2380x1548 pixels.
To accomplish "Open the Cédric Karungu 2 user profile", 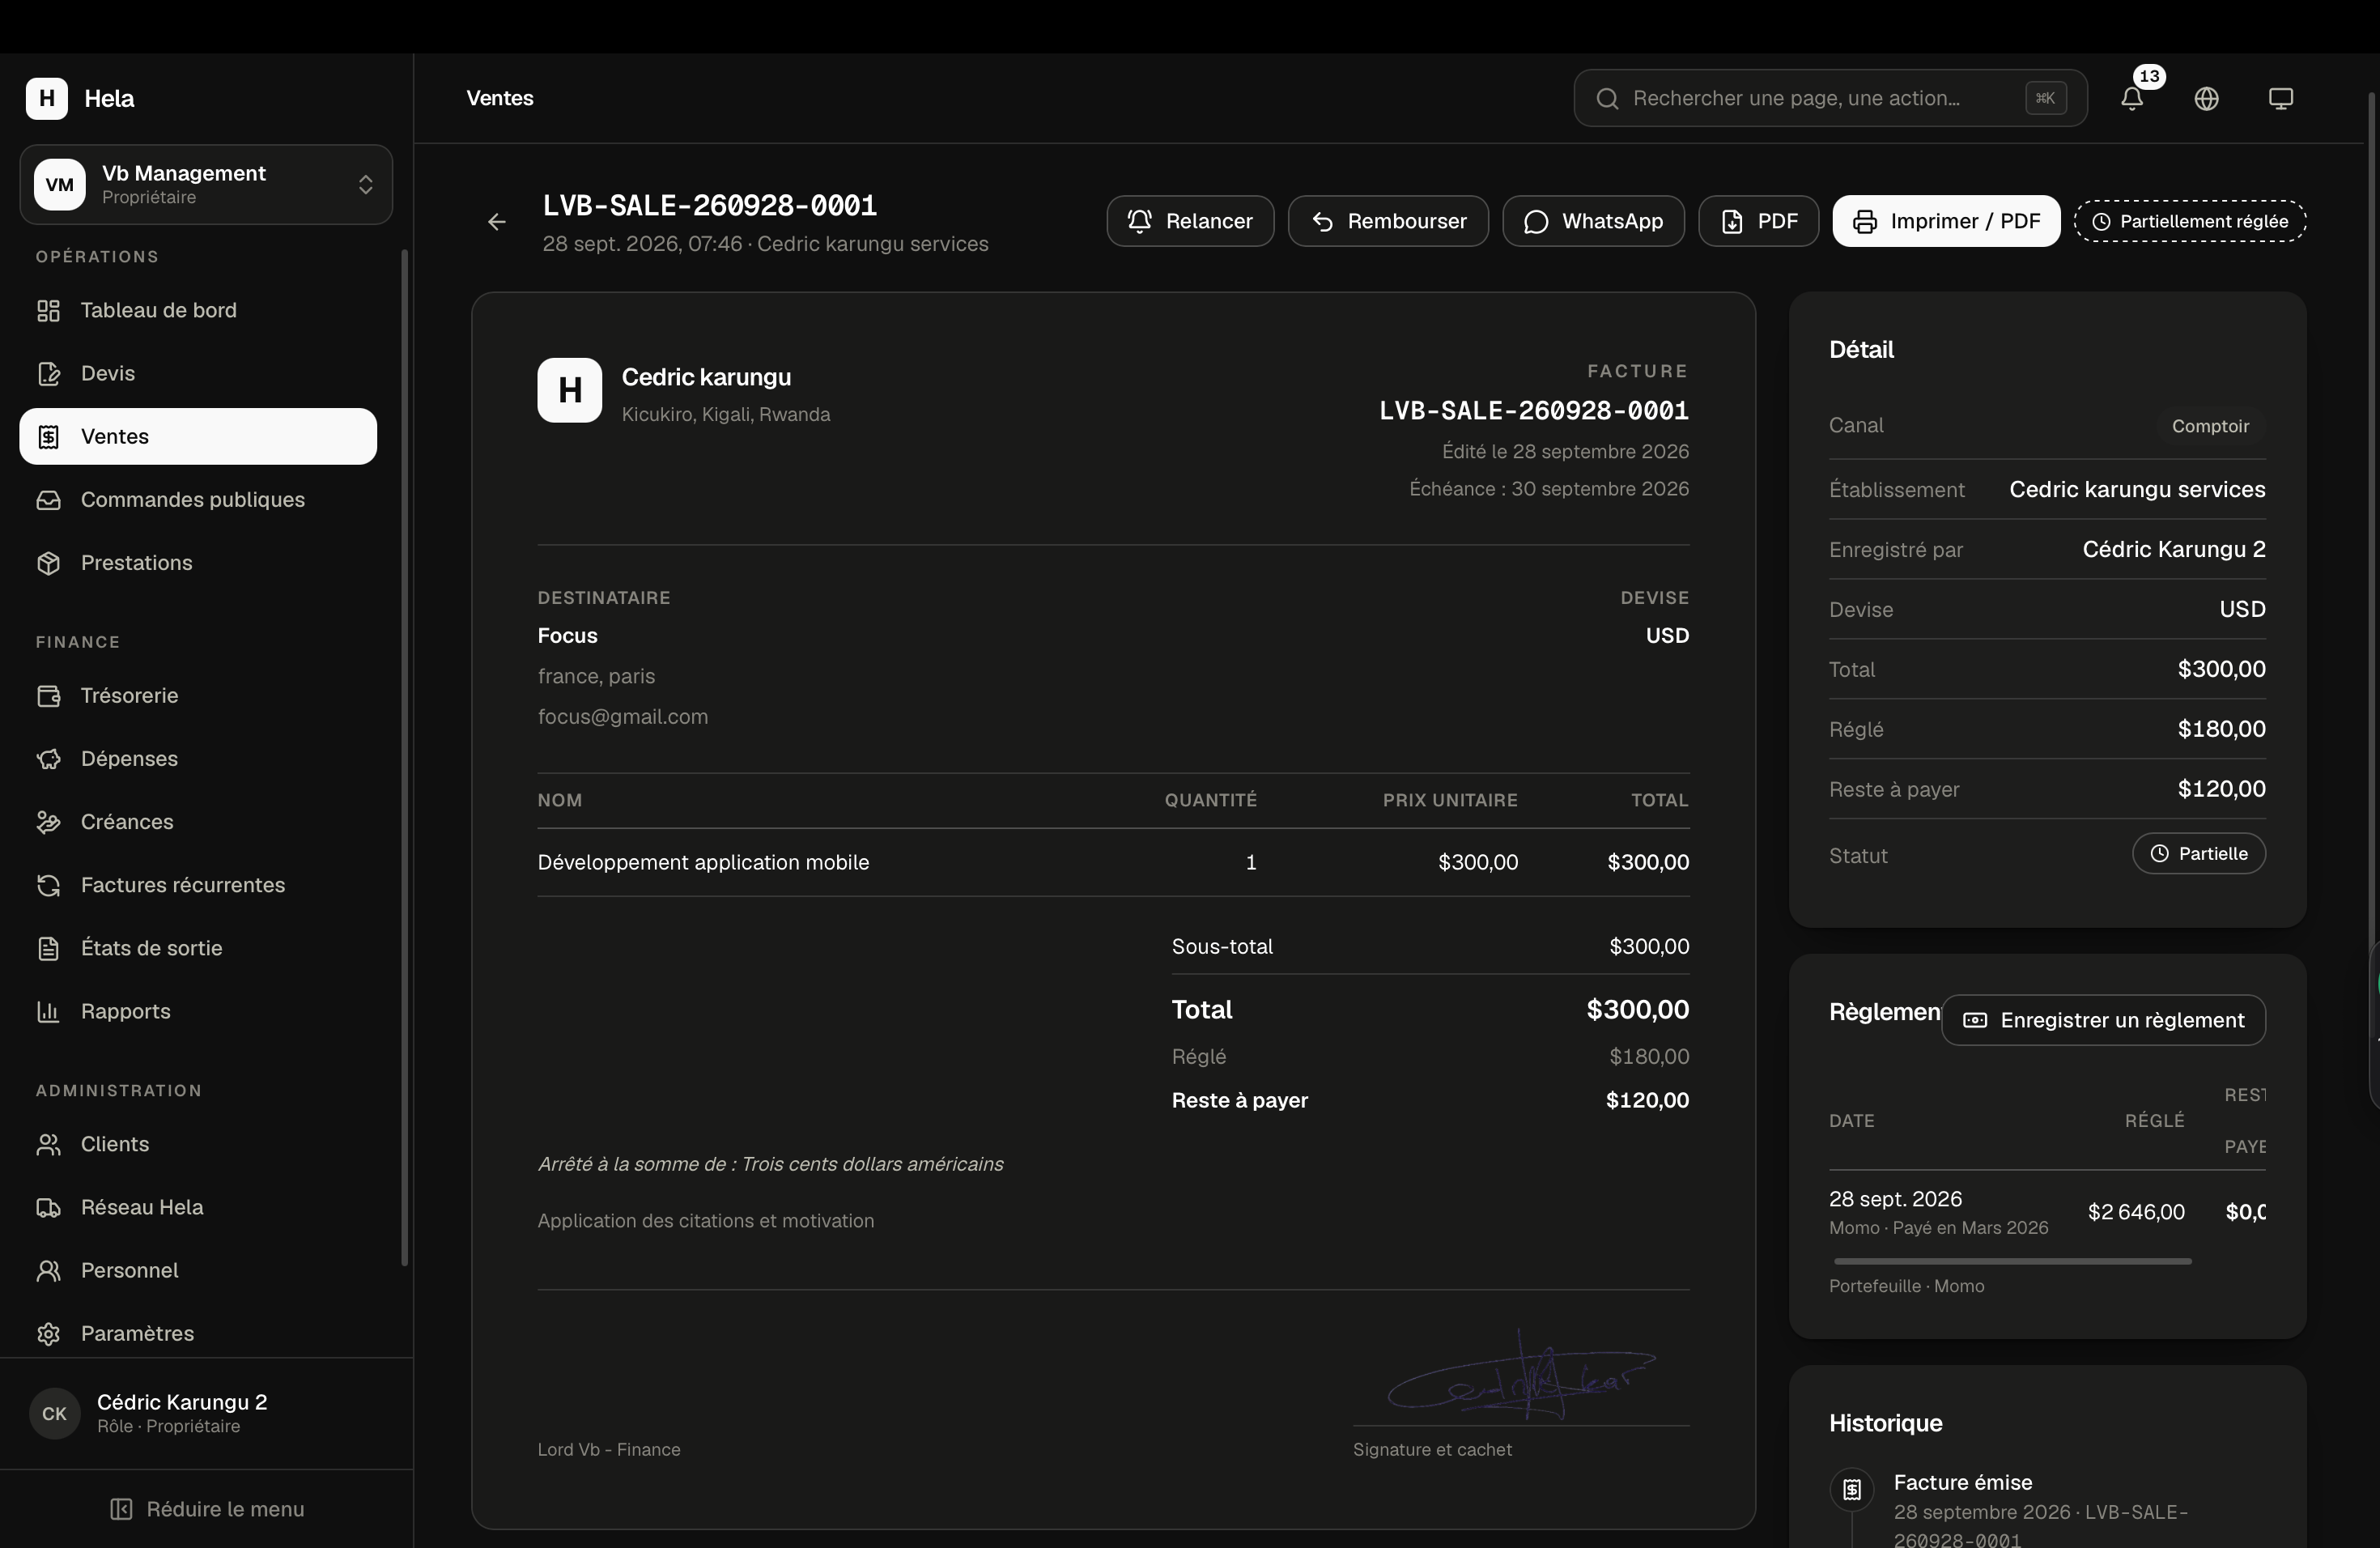I will click(x=206, y=1413).
